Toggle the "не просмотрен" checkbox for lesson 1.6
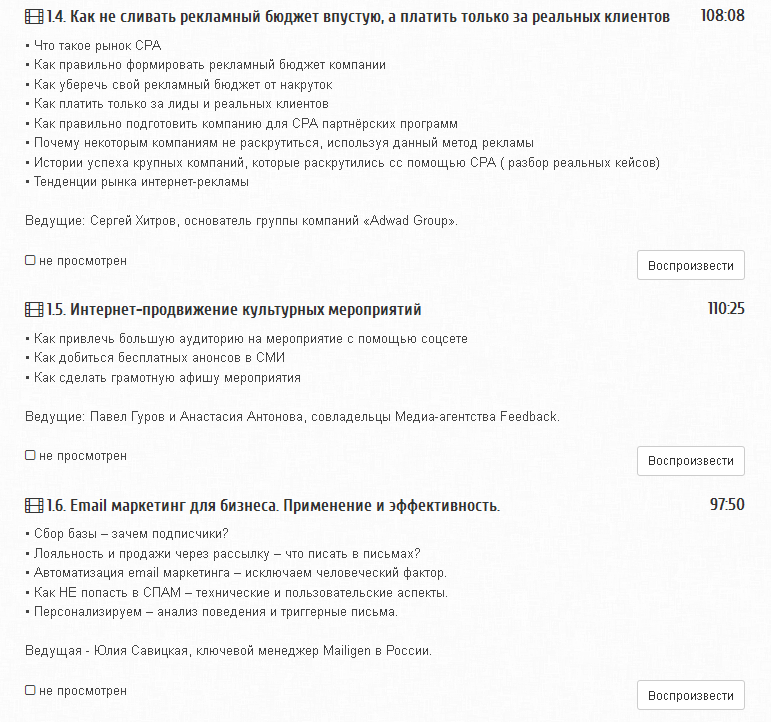The image size is (771, 722). [30, 691]
